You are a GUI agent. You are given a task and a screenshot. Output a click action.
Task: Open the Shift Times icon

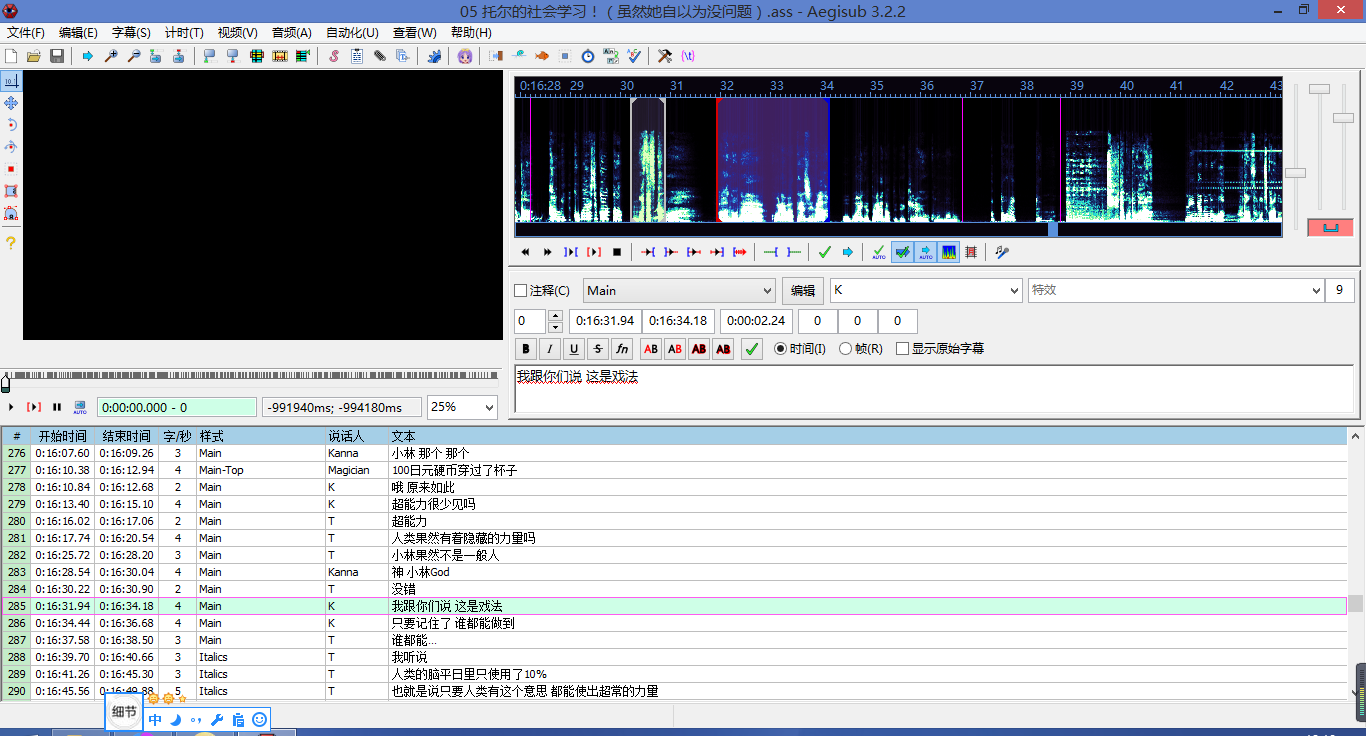(x=495, y=56)
